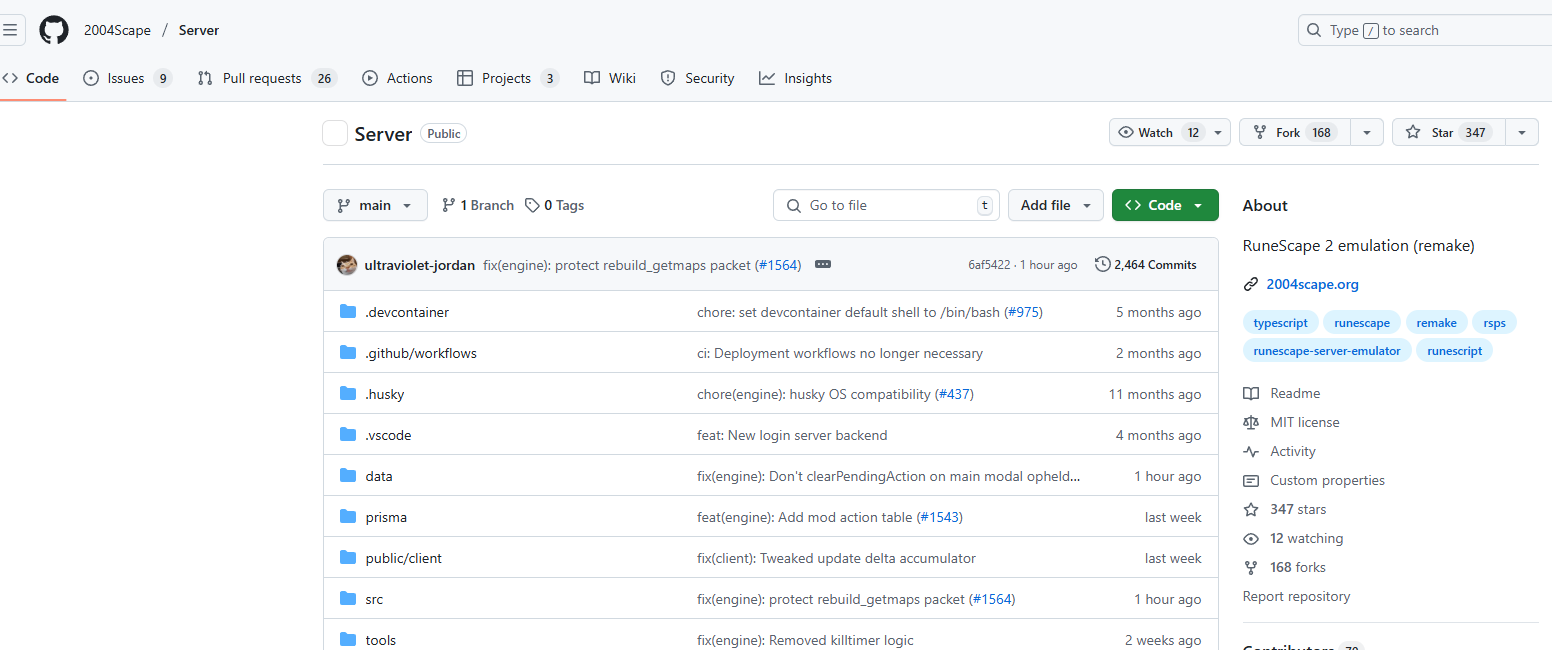Open the commit details ellipsis
The height and width of the screenshot is (650, 1552).
point(823,265)
